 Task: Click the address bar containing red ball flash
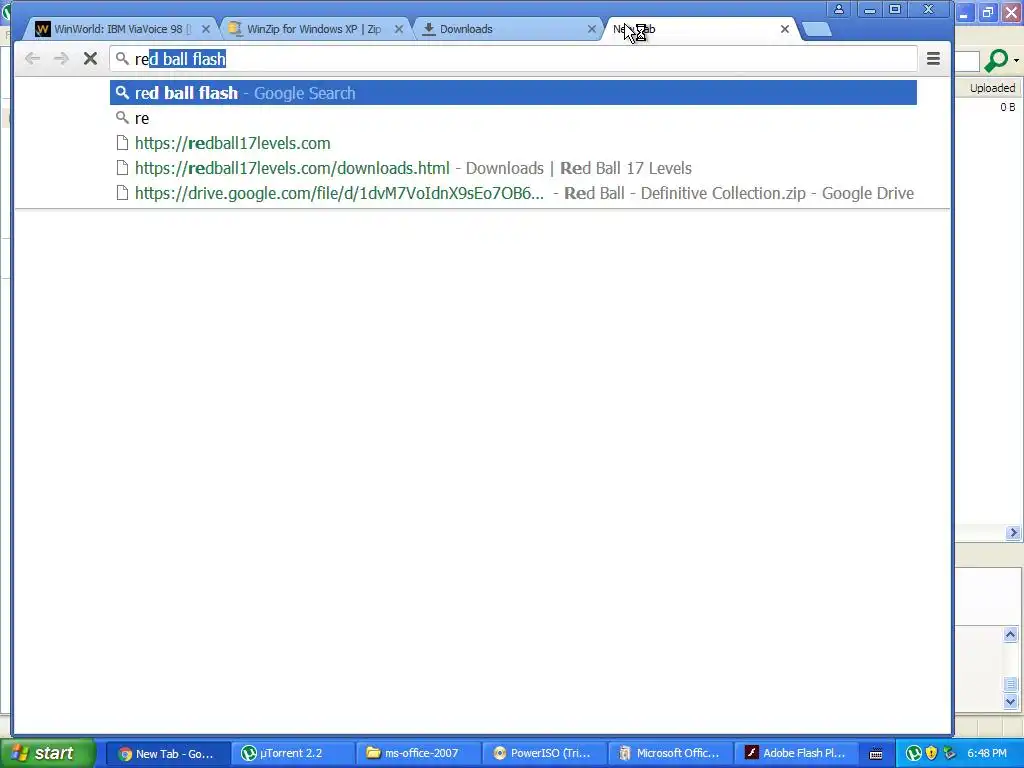[x=513, y=59]
